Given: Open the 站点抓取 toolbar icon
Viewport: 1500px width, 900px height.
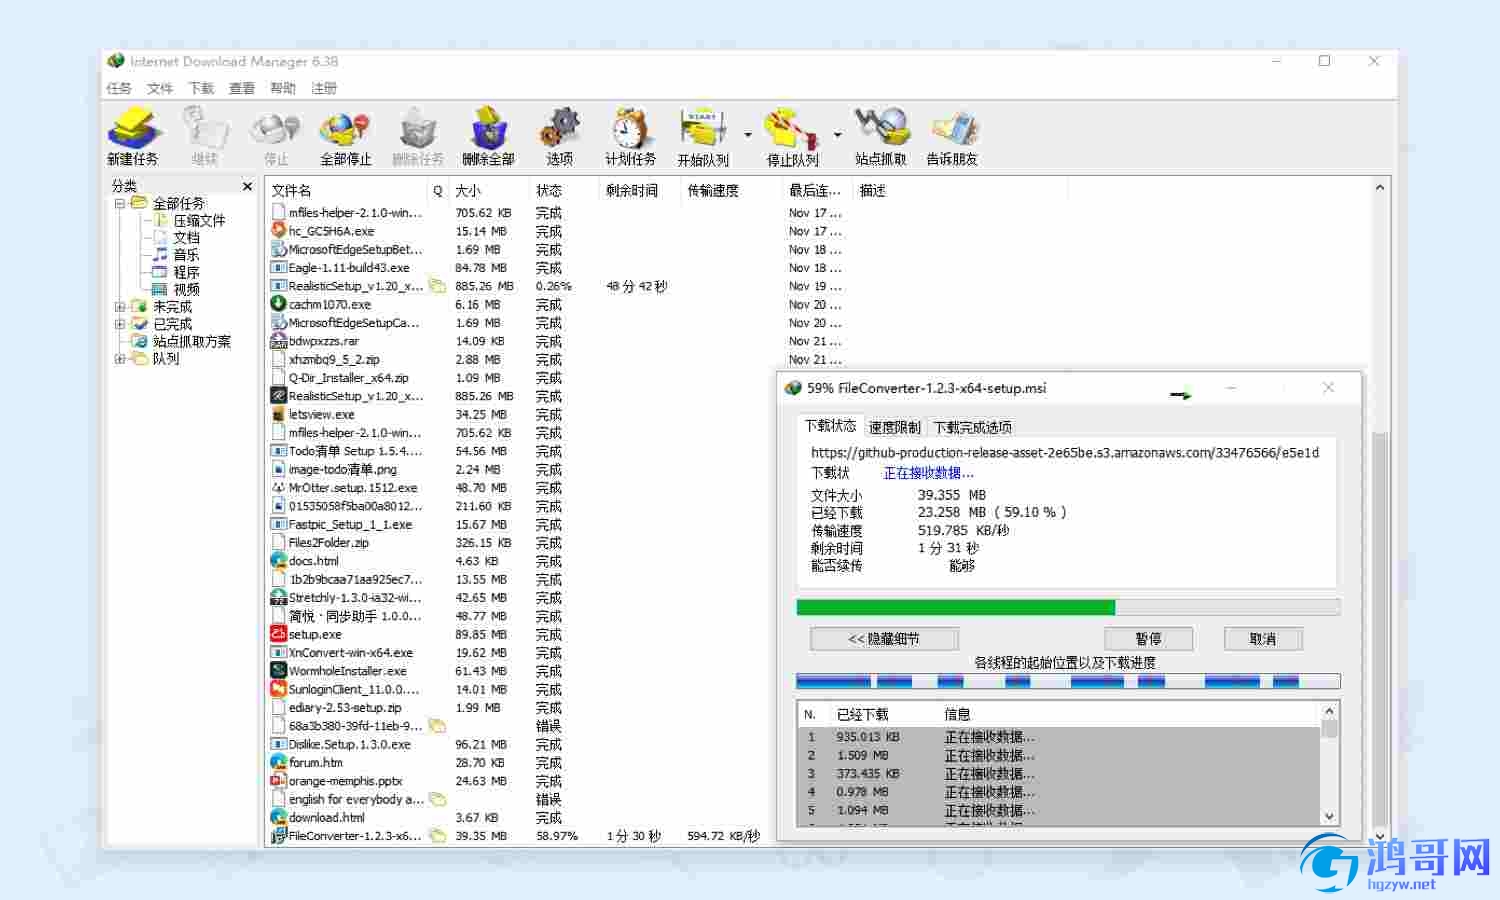Looking at the screenshot, I should click(x=881, y=137).
